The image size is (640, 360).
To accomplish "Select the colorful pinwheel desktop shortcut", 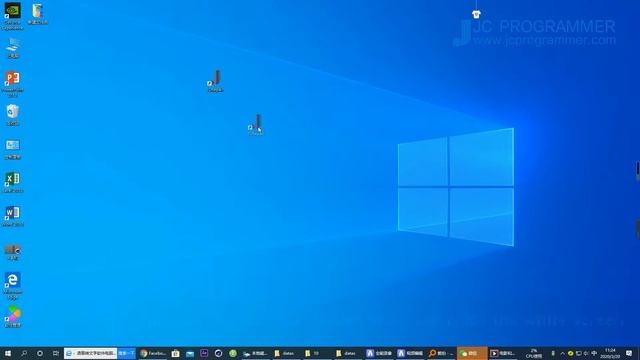I will click(x=13, y=316).
